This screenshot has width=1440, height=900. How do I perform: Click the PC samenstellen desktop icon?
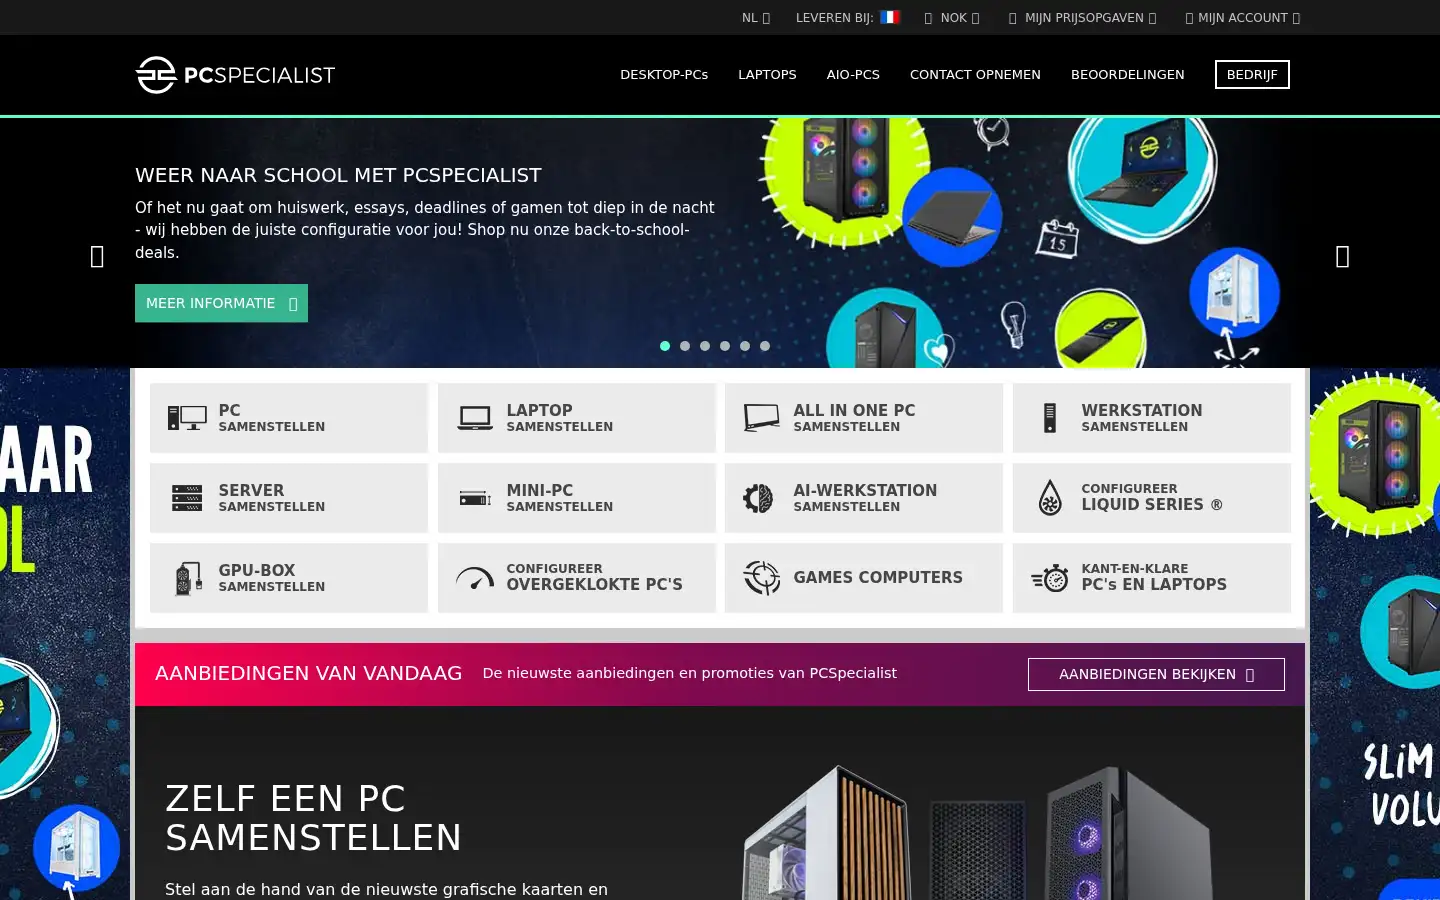click(187, 418)
